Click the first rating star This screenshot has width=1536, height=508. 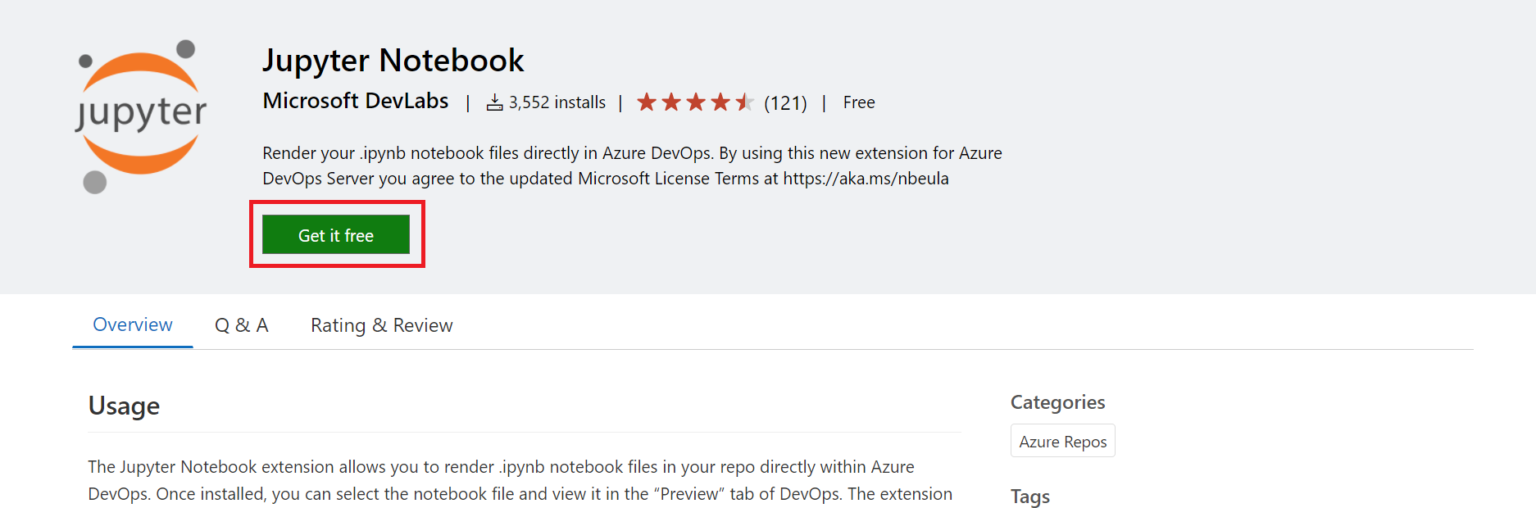point(647,102)
